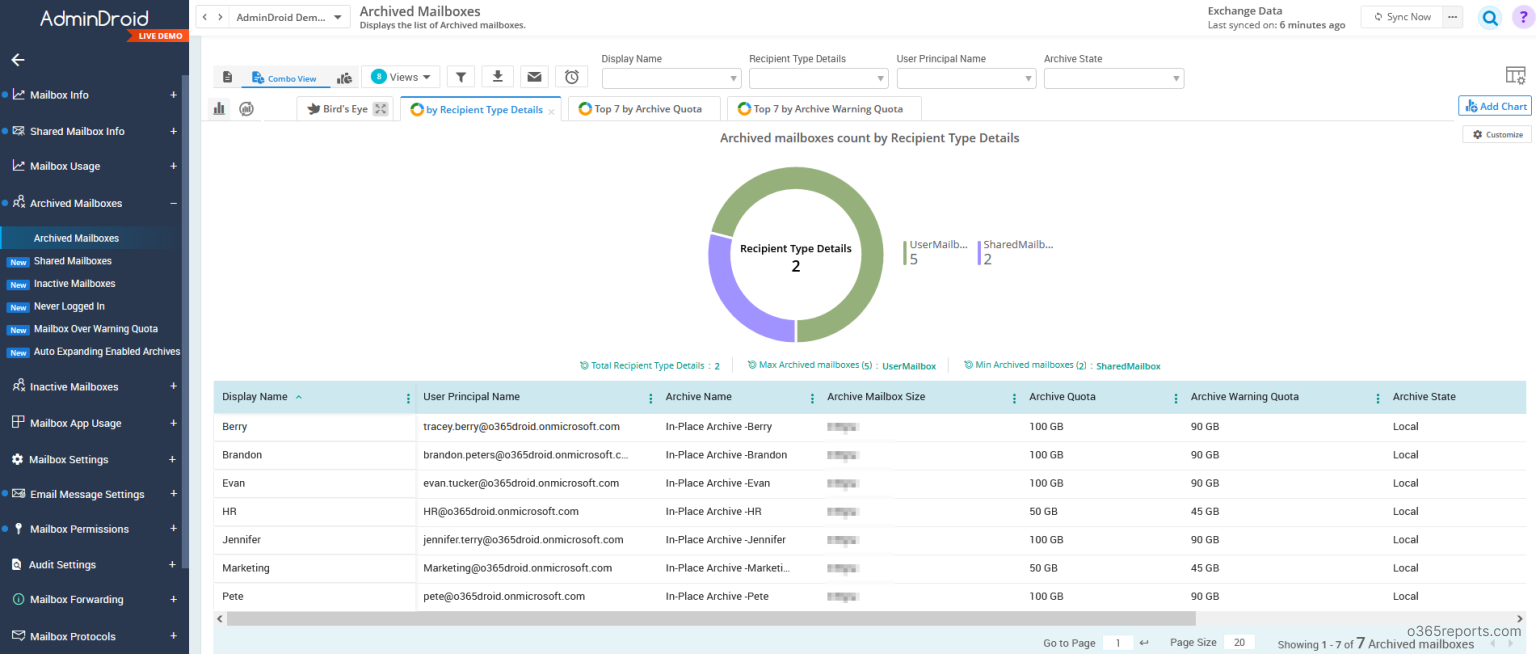This screenshot has height=654, width=1536.
Task: Click the download export icon
Action: (497, 77)
